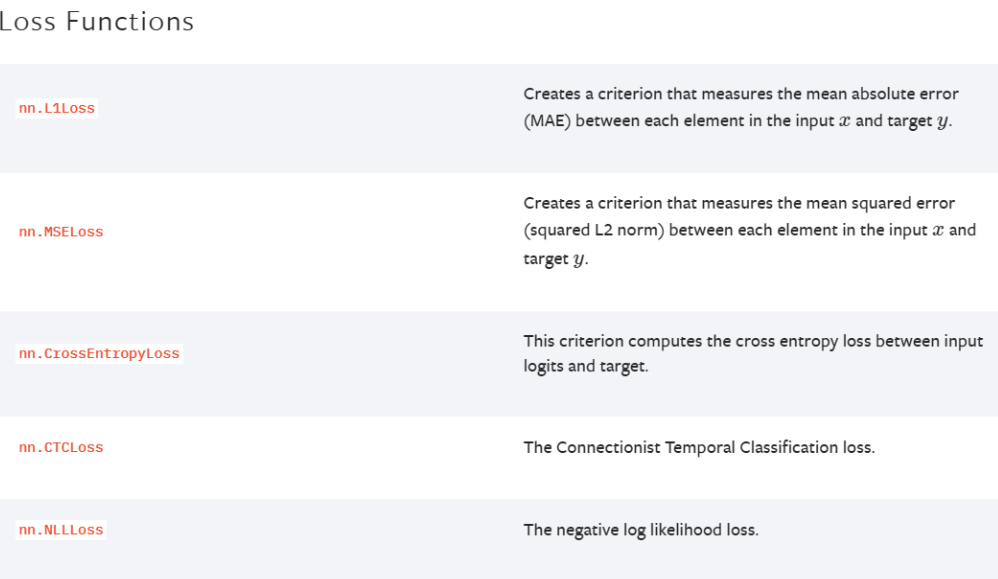The image size is (998, 579).
Task: Click the math symbol x in L1Loss description
Action: click(x=845, y=121)
